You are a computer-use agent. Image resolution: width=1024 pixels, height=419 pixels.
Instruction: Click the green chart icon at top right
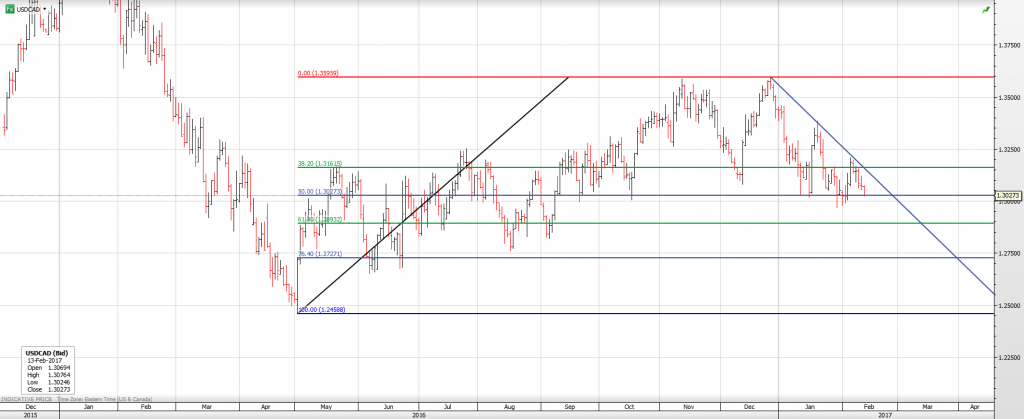pos(986,9)
